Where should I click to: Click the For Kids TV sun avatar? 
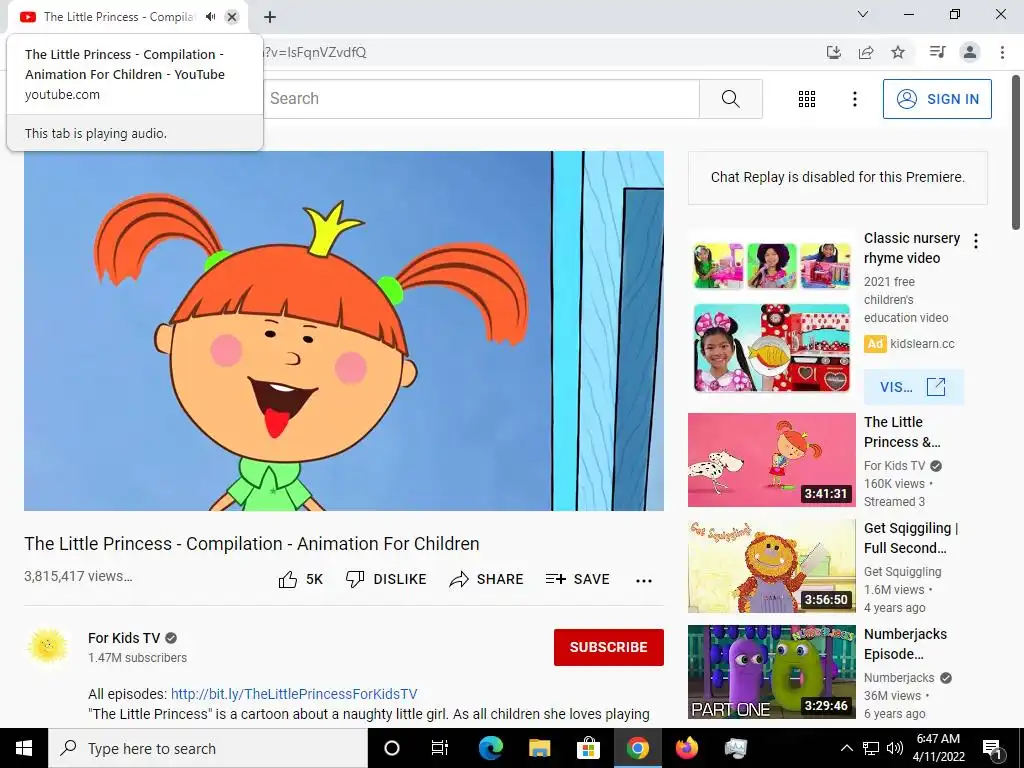coord(48,647)
